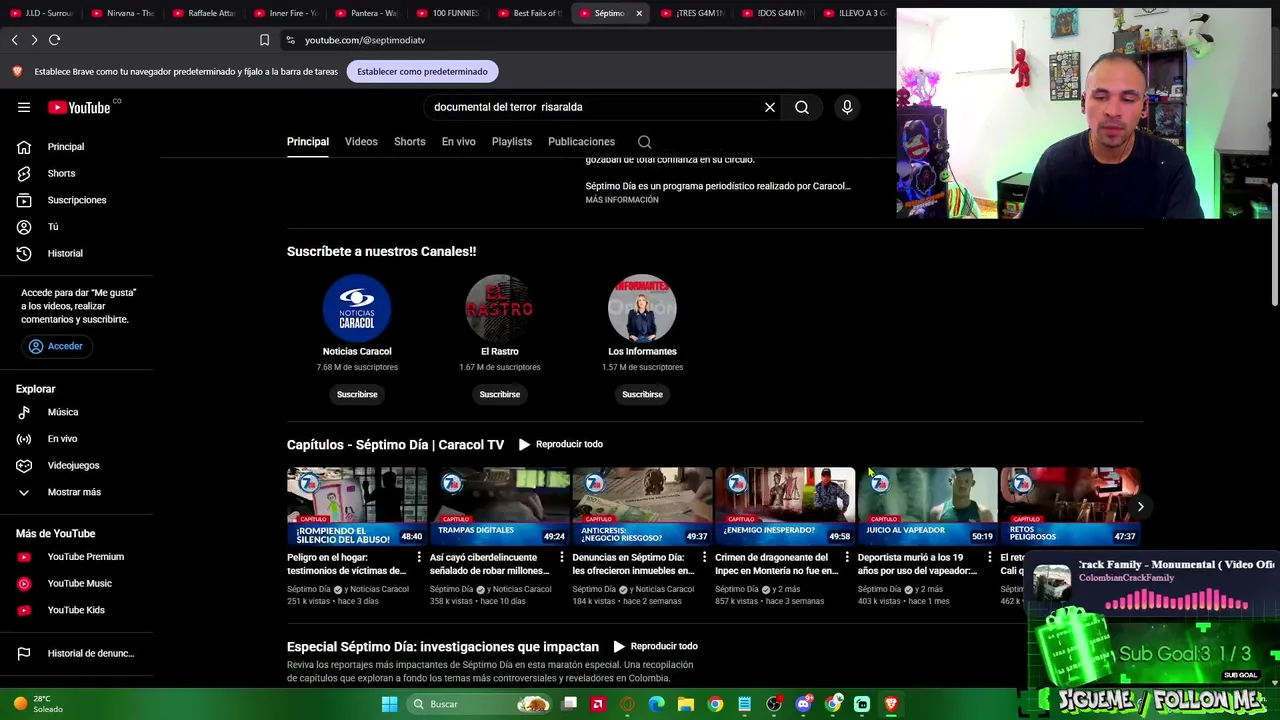1280x720 pixels.
Task: Open YouTube Kids link
Action: point(77,610)
